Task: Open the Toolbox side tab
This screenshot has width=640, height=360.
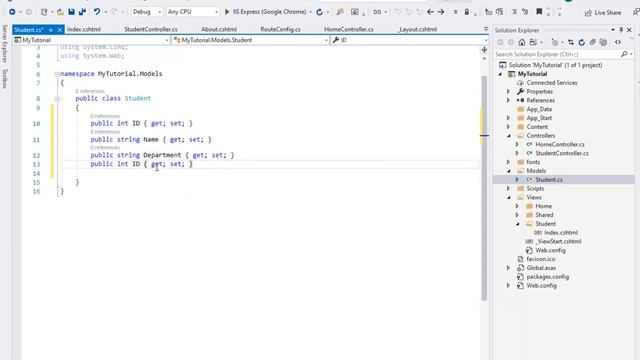Action: (4, 78)
